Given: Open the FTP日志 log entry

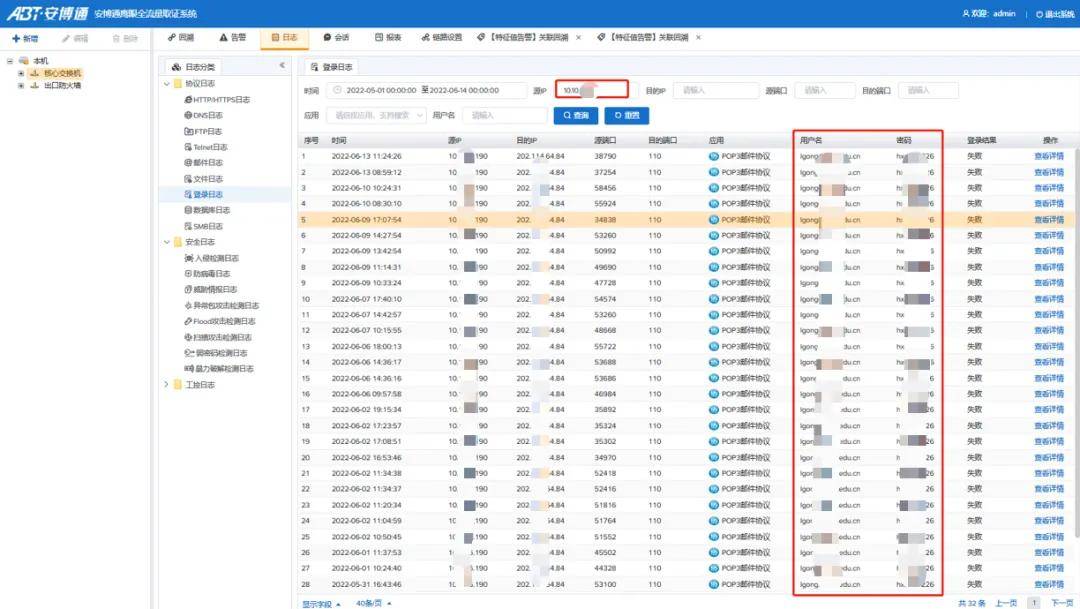Looking at the screenshot, I should 203,131.
